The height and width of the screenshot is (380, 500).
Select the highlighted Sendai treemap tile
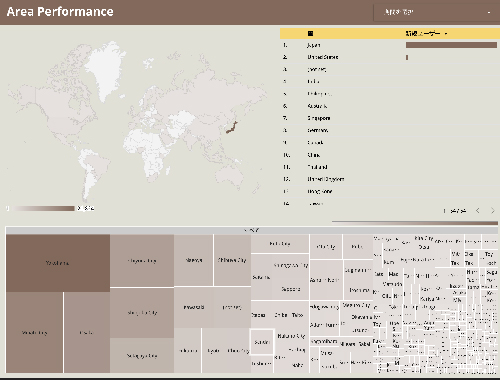coord(262,342)
